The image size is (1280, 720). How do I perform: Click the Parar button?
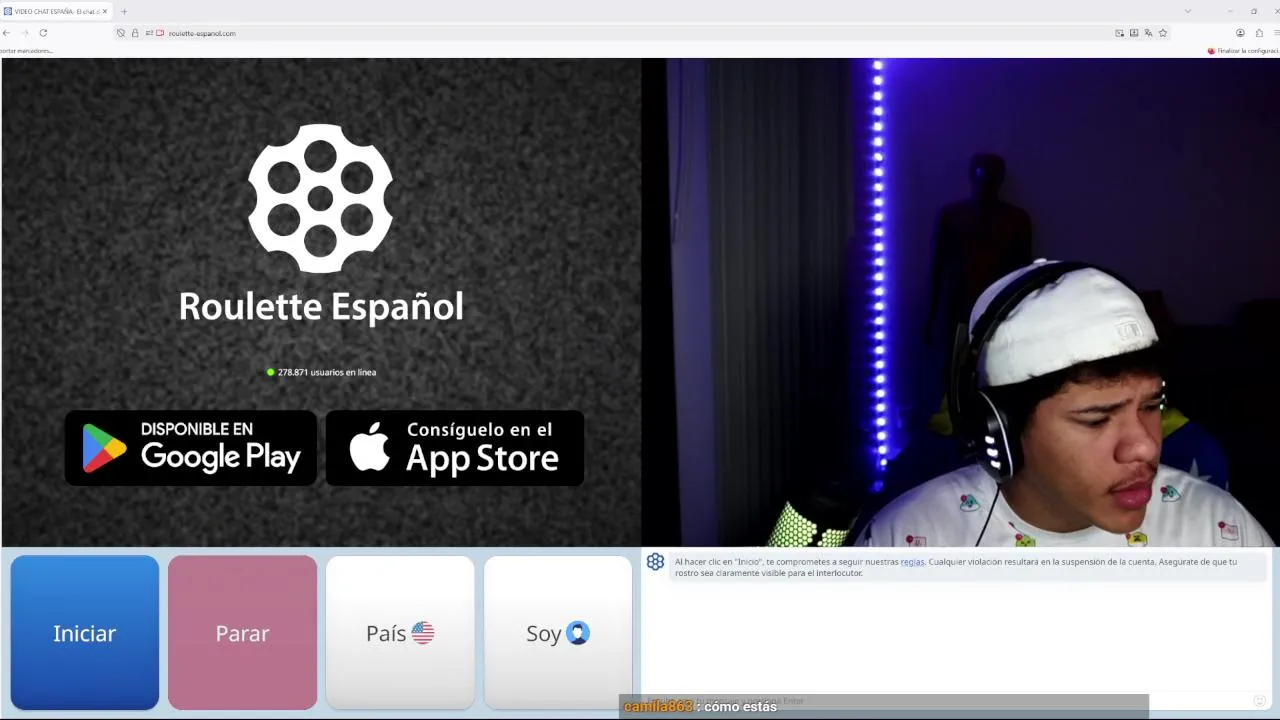pos(242,633)
